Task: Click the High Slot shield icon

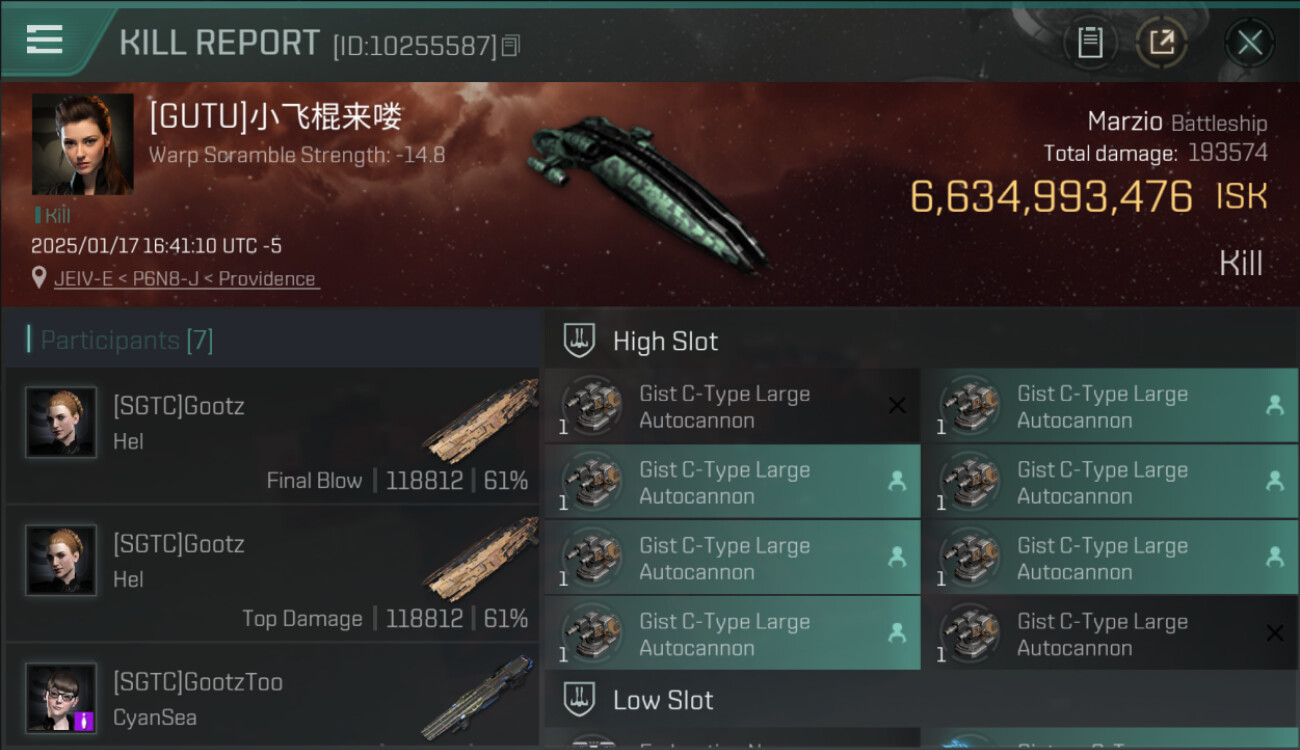Action: pos(579,340)
